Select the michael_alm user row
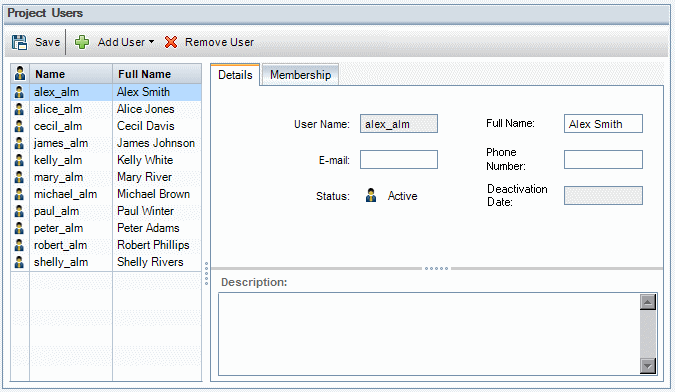This screenshot has height=392, width=675. 106,194
